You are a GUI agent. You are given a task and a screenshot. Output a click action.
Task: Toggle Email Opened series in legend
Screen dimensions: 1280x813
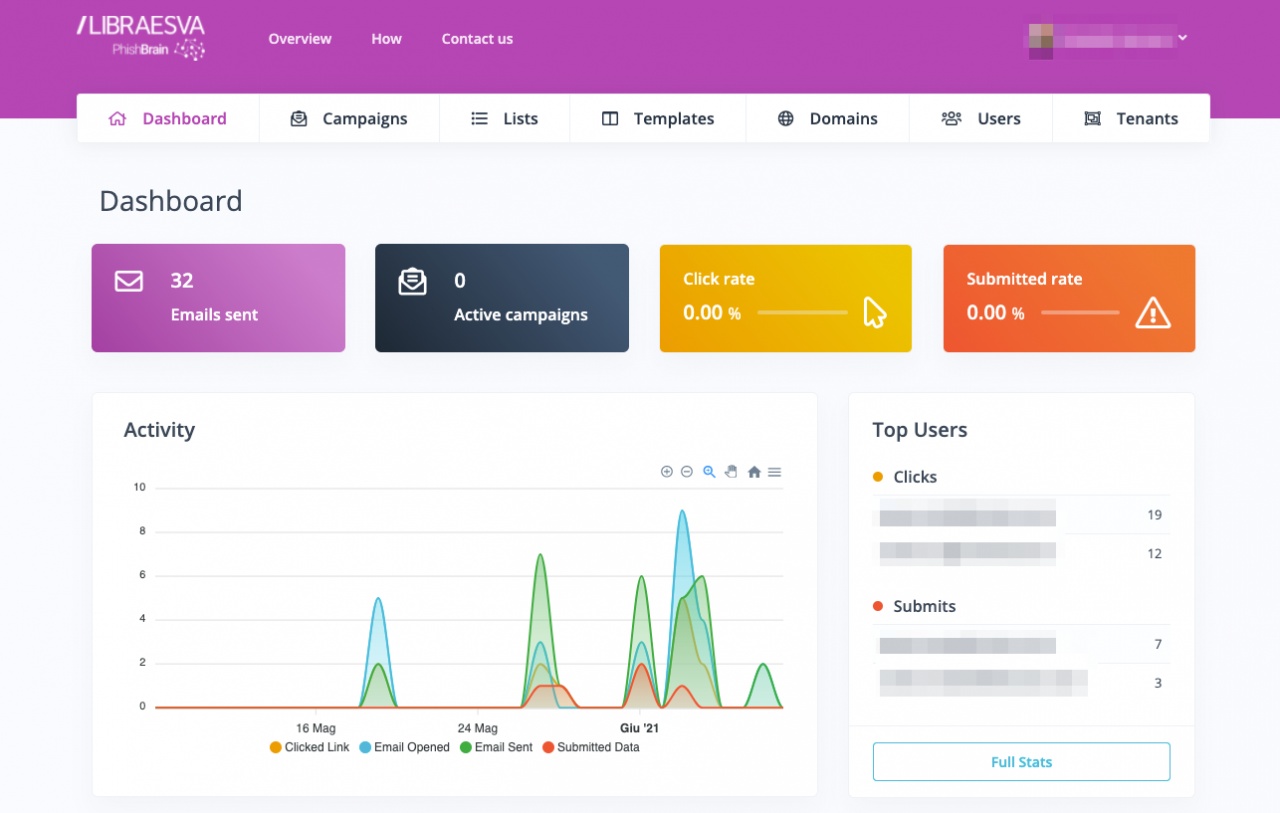(x=404, y=747)
